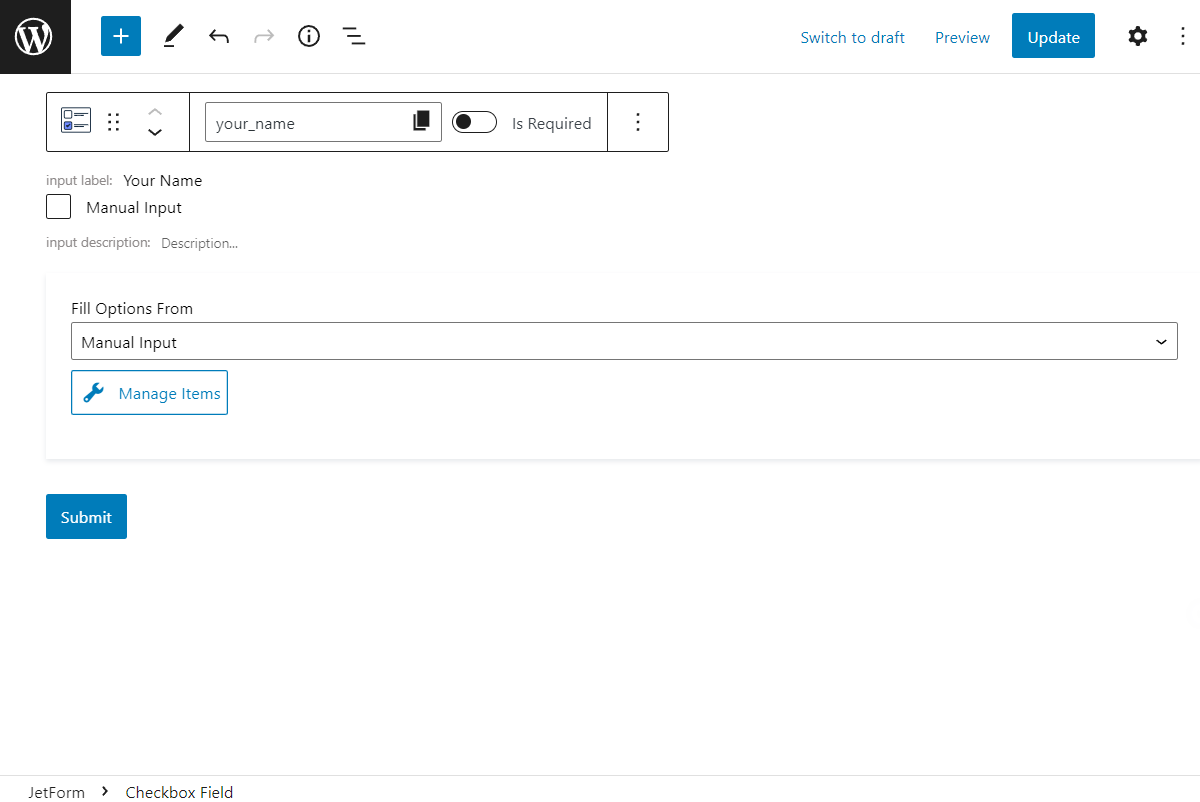Open the document details overview
This screenshot has width=1200, height=802.
point(308,36)
